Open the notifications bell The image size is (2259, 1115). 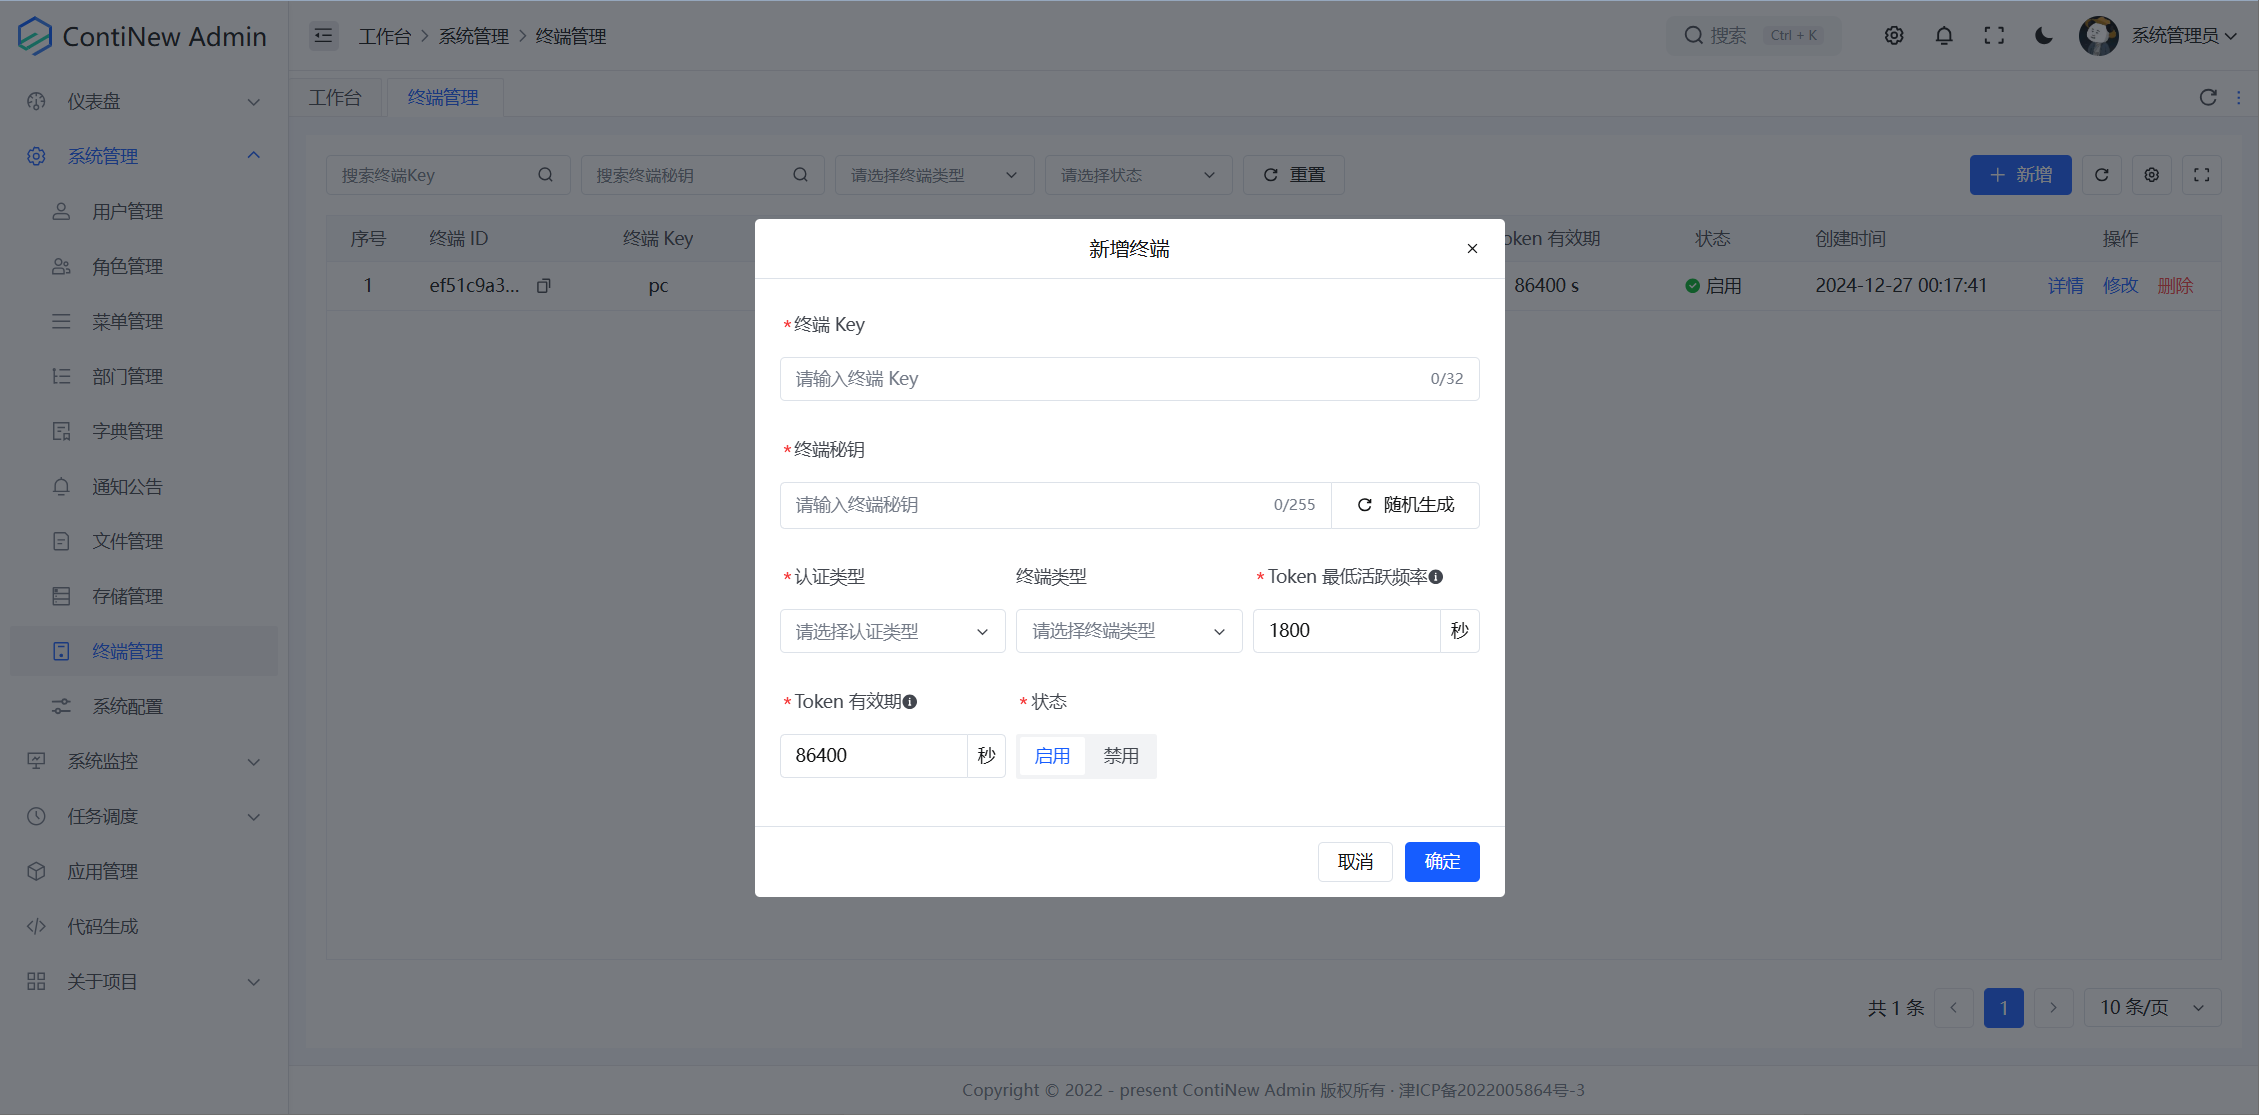[1944, 36]
